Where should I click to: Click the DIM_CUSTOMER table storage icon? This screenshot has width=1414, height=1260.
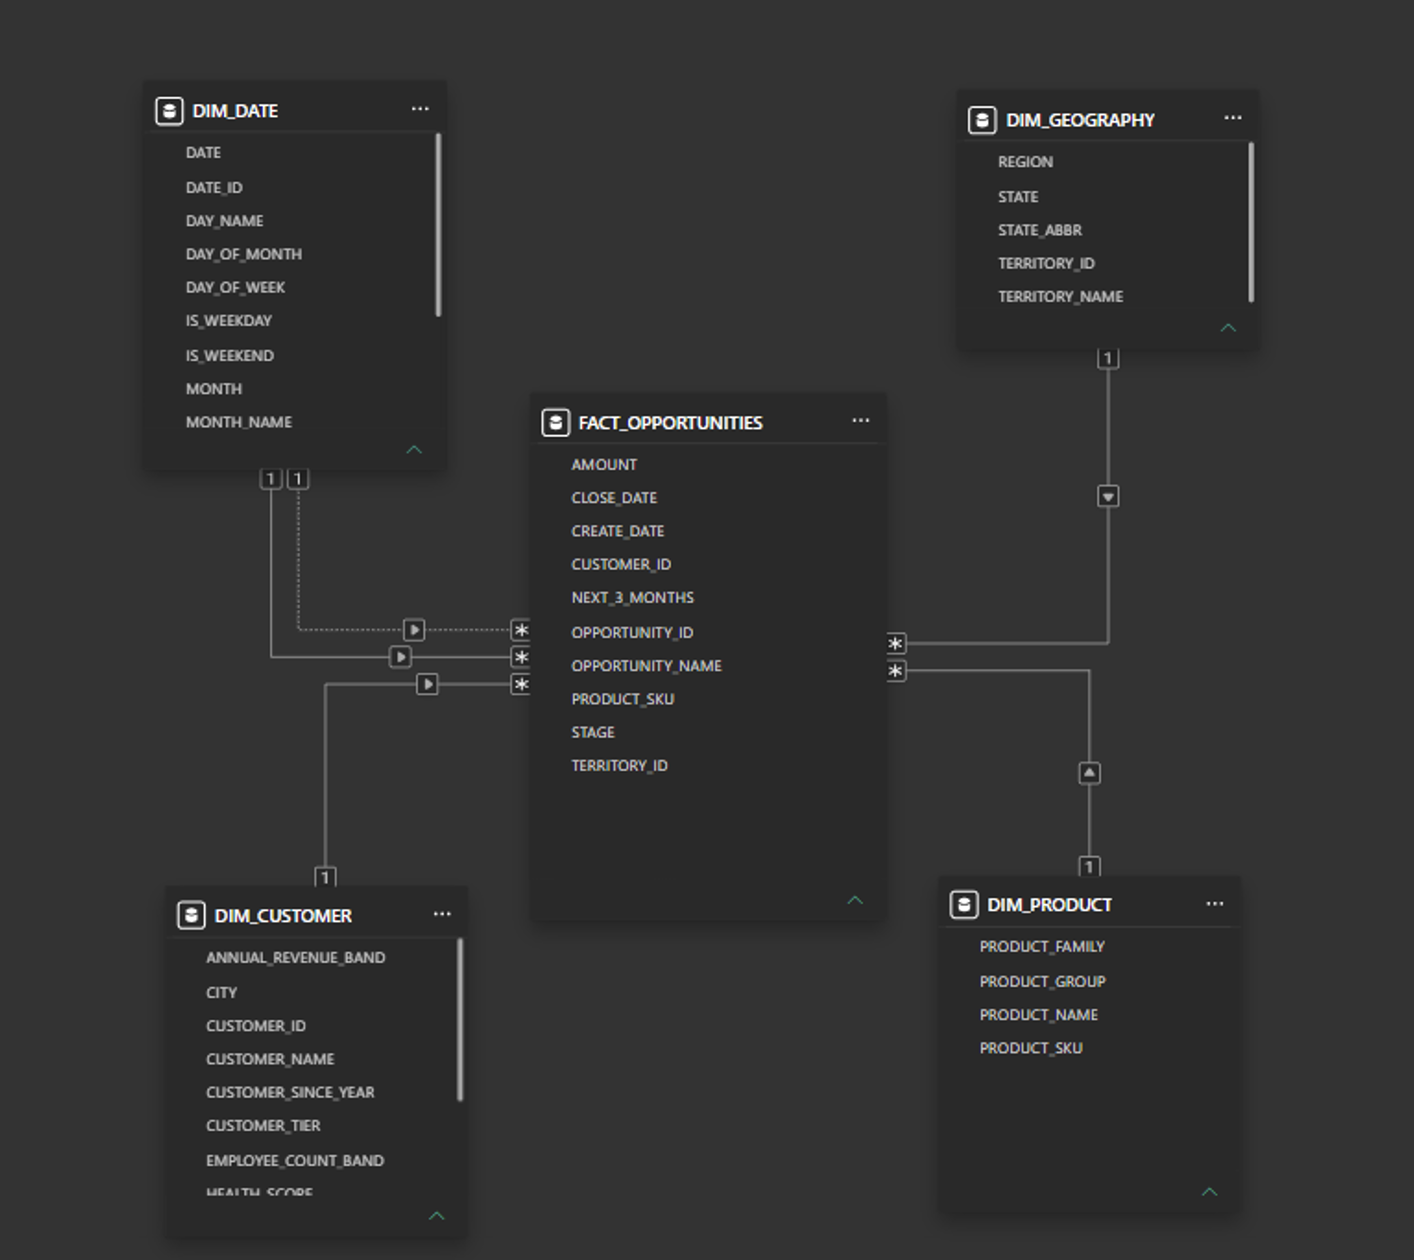pos(191,915)
